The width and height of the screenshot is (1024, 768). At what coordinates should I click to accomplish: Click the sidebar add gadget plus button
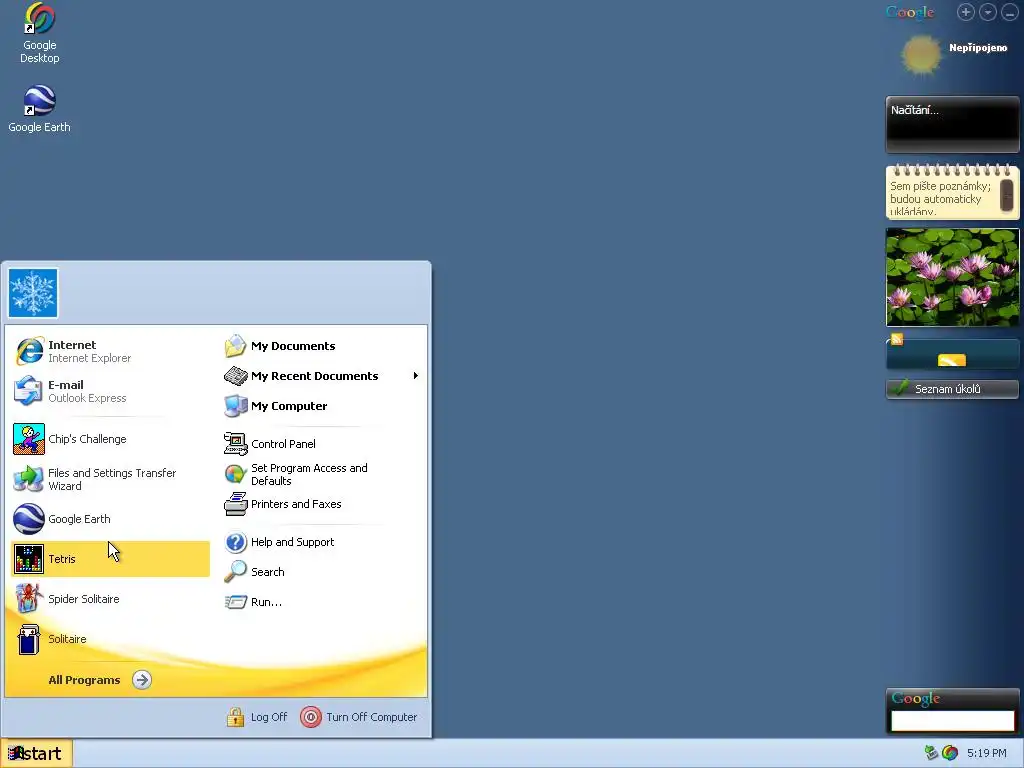tap(966, 12)
